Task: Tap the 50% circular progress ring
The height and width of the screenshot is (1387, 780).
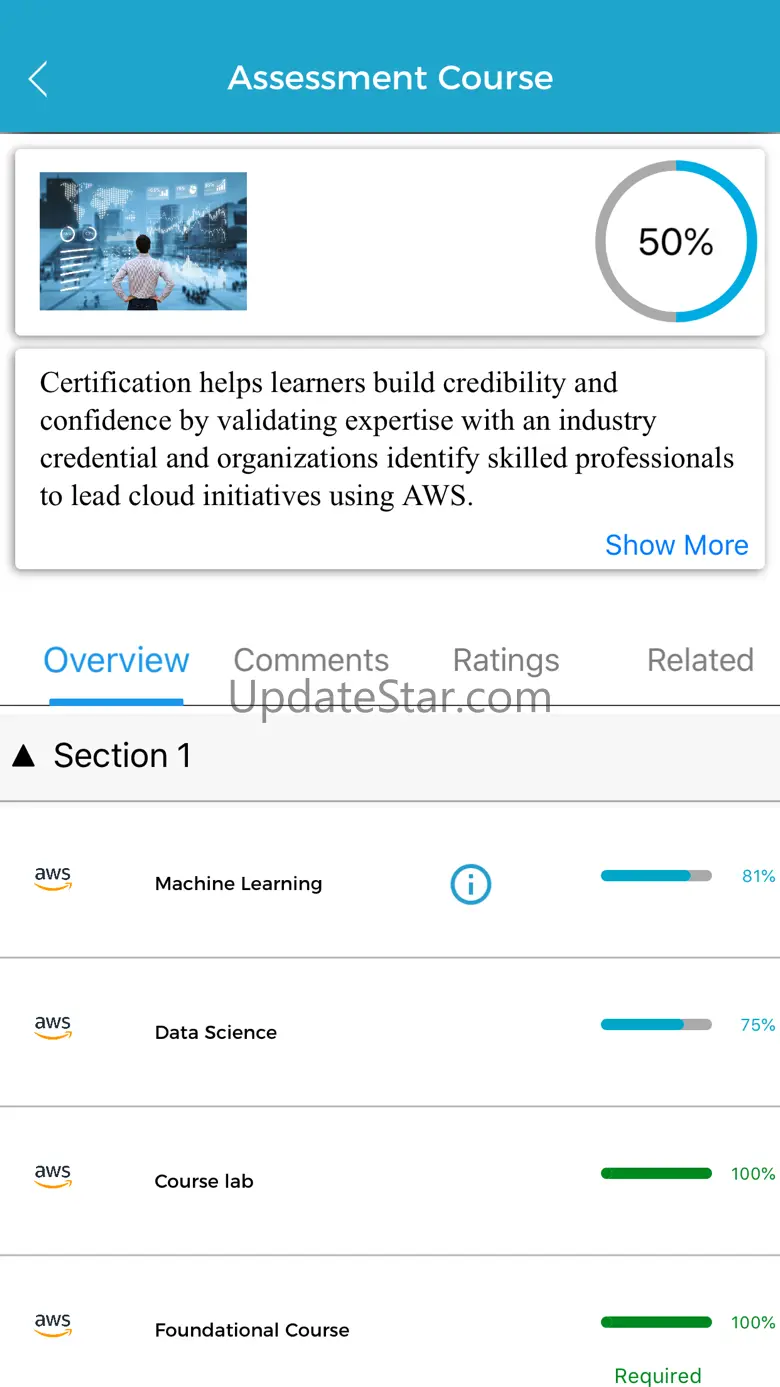Action: 676,241
